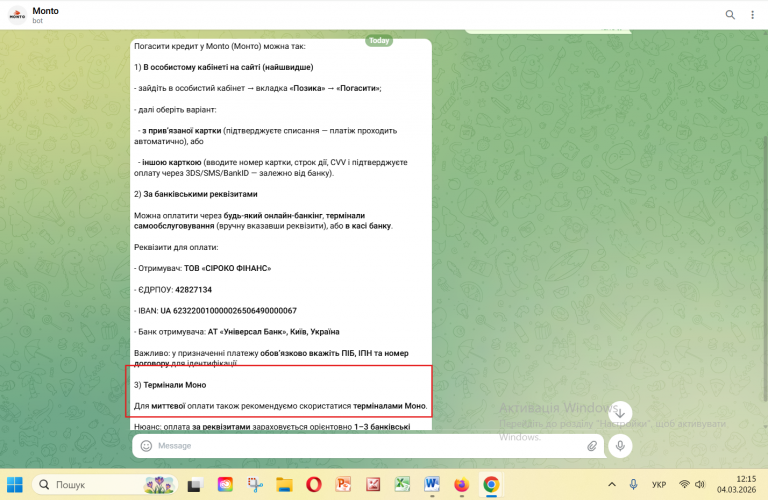Image resolution: width=768 pixels, height=500 pixels.
Task: Open the emoji picker in message box
Action: click(146, 446)
